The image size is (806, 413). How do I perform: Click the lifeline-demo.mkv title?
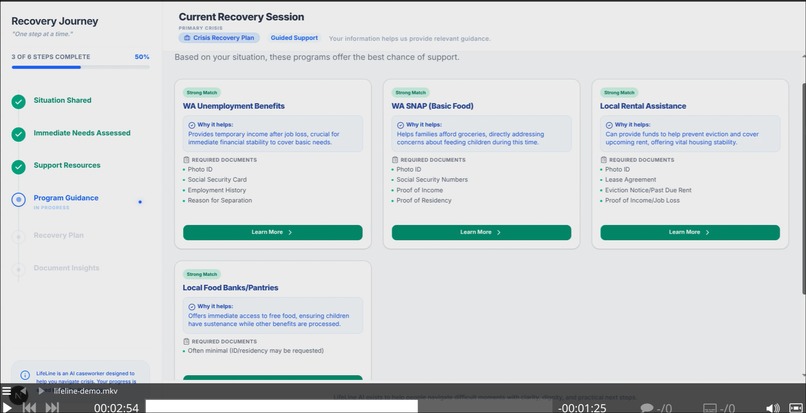(85, 391)
